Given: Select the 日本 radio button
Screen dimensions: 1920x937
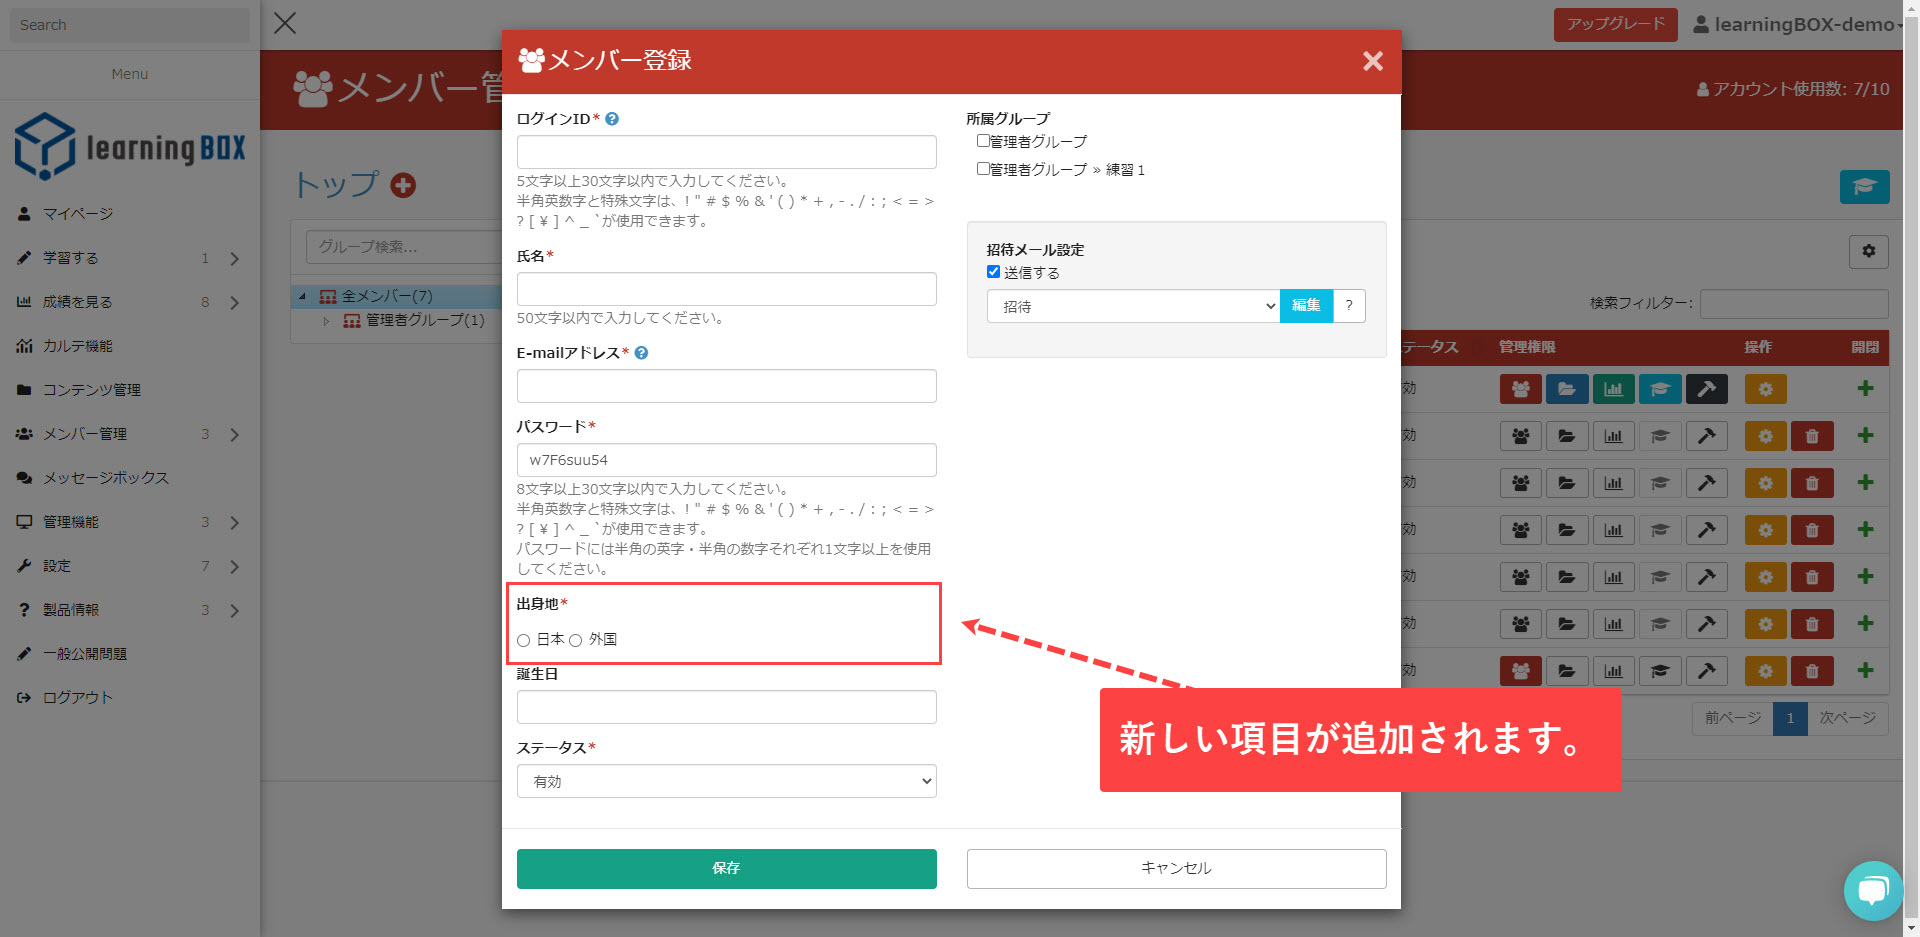Looking at the screenshot, I should 524,640.
